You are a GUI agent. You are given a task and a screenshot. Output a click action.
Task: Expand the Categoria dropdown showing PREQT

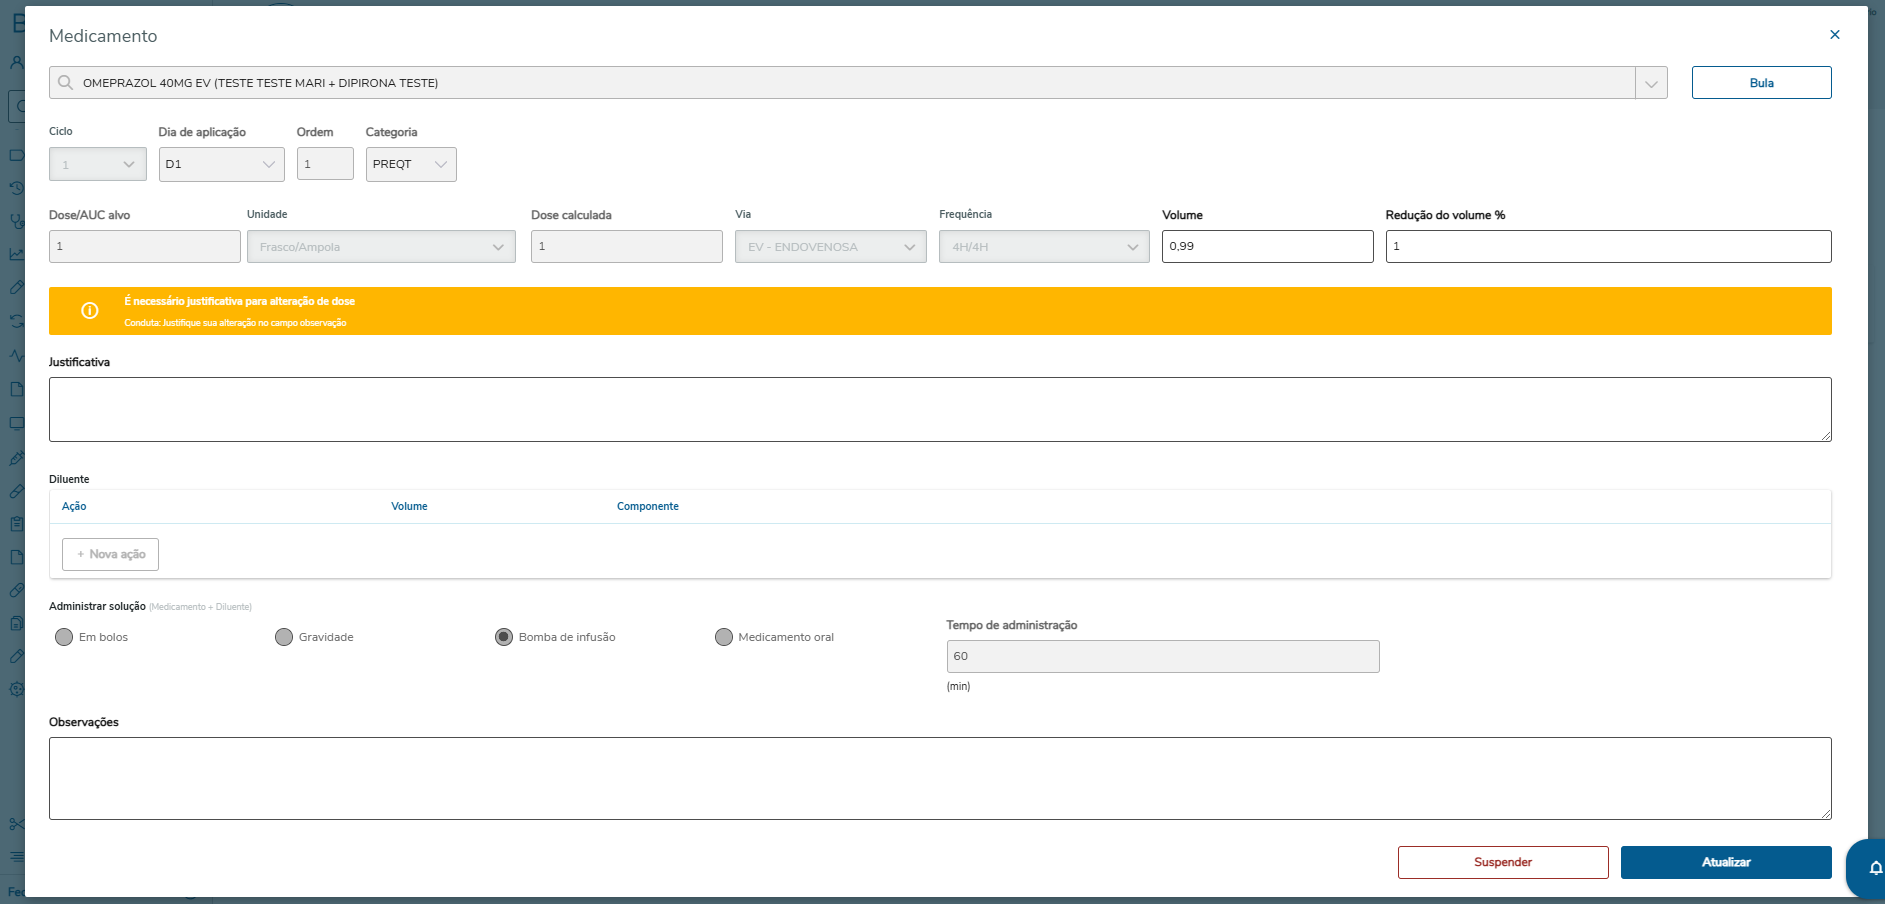[411, 164]
